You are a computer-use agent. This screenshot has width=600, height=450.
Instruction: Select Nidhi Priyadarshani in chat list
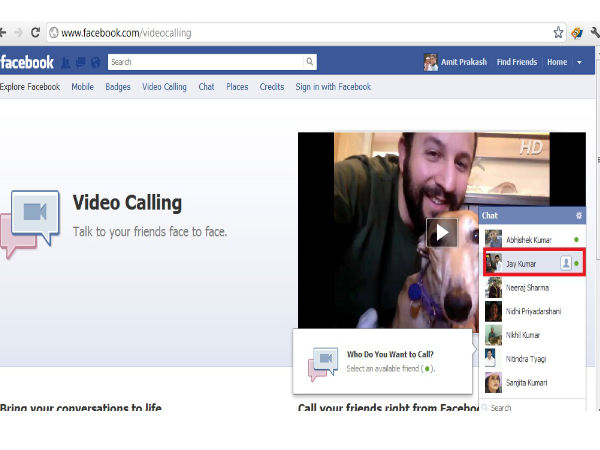pyautogui.click(x=533, y=311)
